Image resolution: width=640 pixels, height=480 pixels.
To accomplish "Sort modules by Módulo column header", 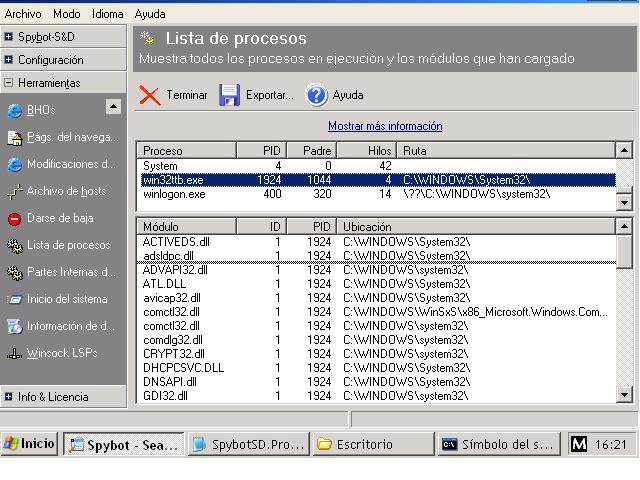I will click(187, 226).
